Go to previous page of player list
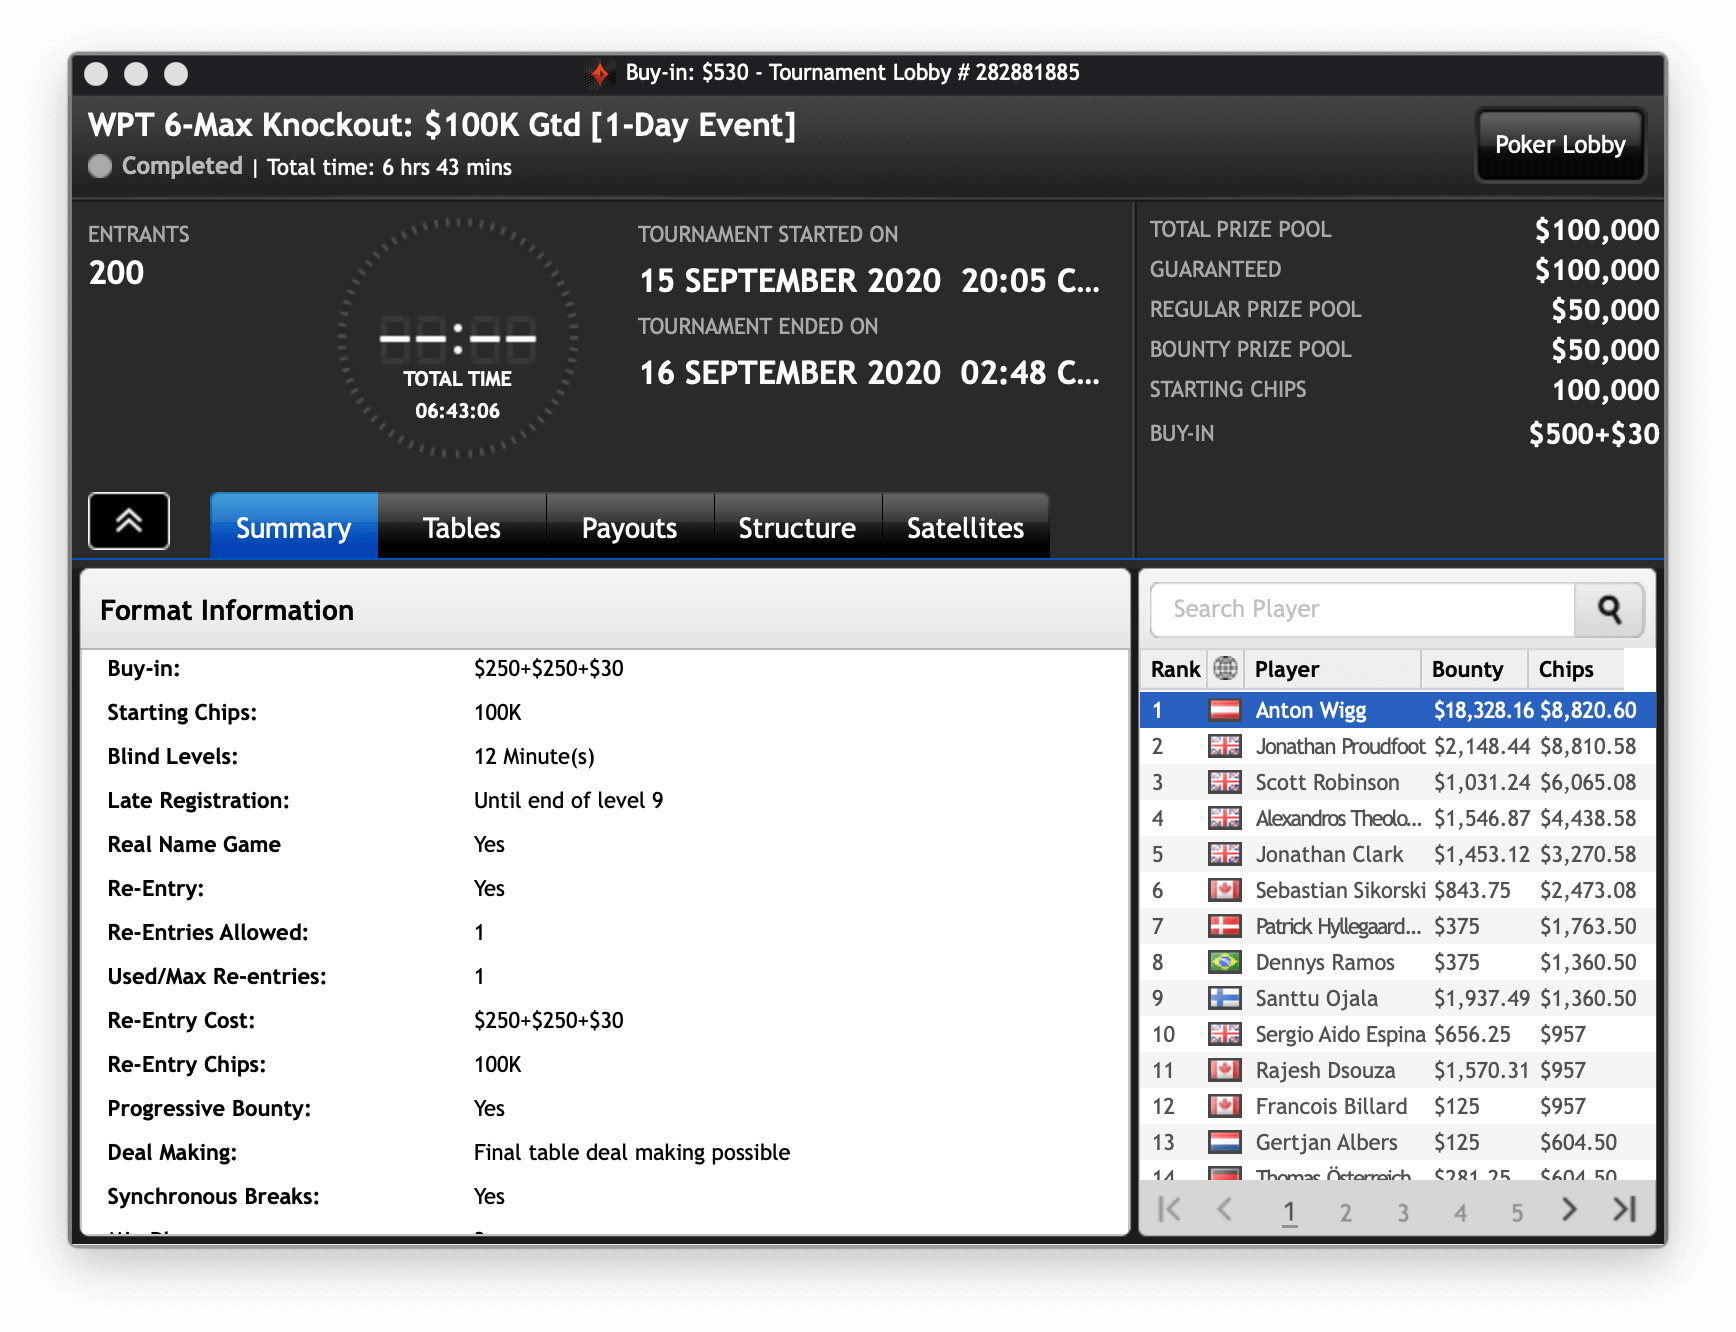This screenshot has width=1736, height=1332. pyautogui.click(x=1224, y=1210)
